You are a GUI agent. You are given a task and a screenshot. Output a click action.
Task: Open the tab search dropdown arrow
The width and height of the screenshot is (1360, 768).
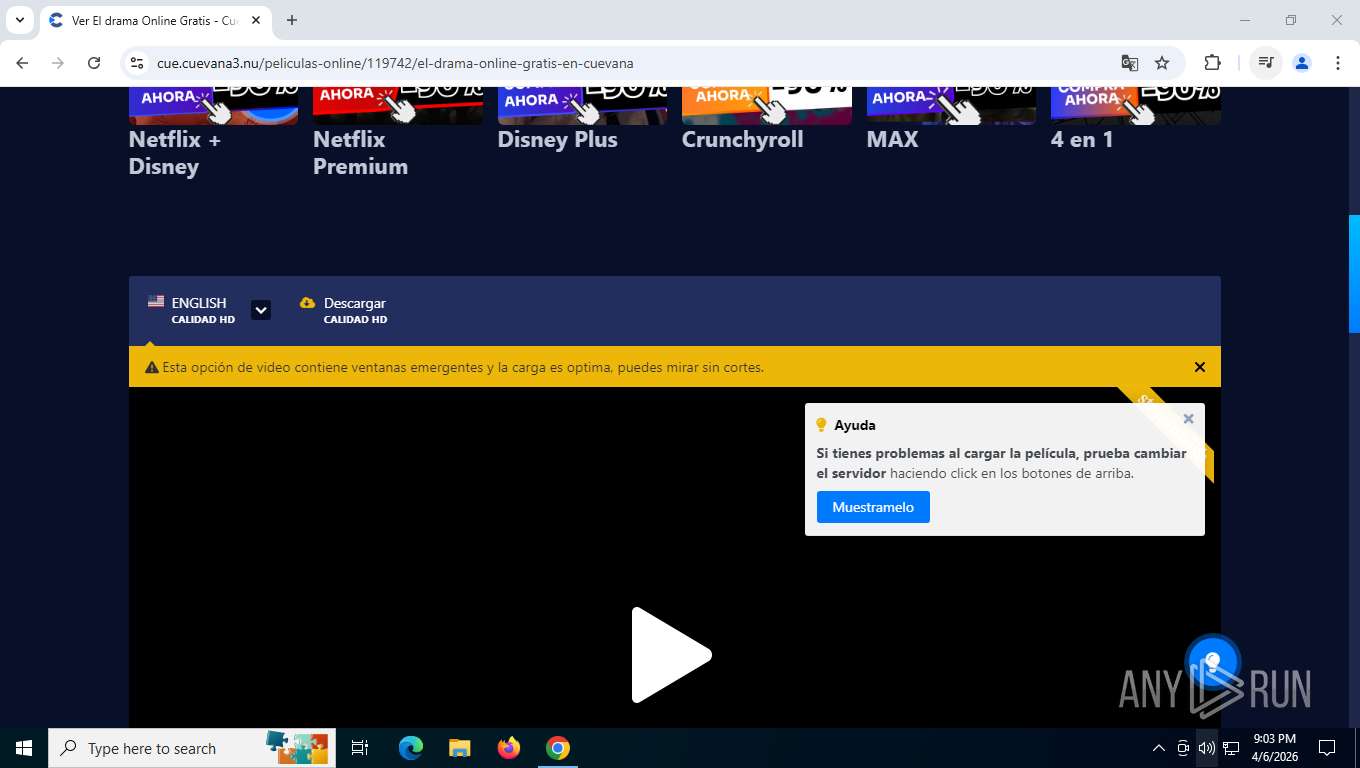(x=20, y=20)
